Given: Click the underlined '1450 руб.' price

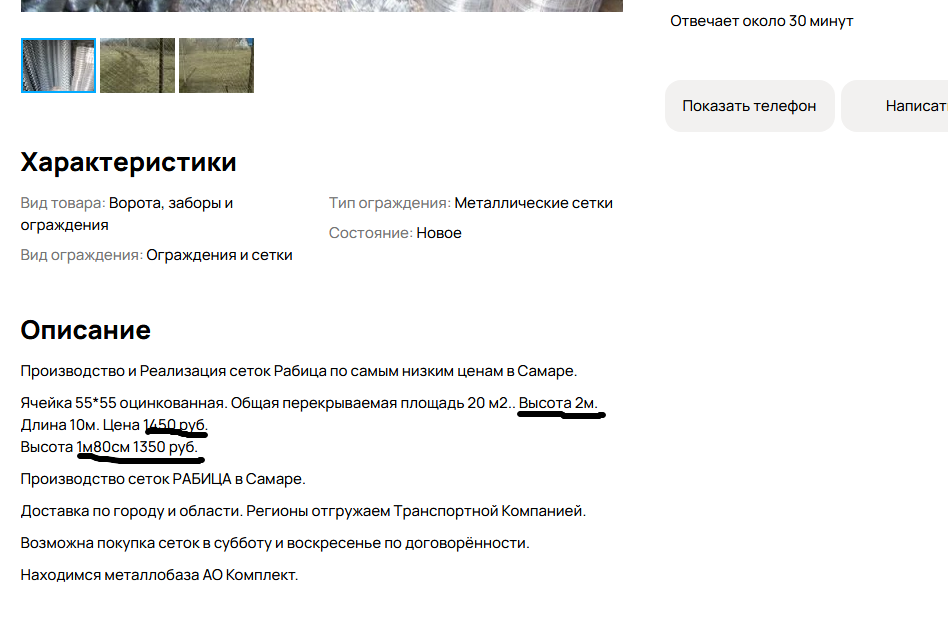Looking at the screenshot, I should (176, 425).
